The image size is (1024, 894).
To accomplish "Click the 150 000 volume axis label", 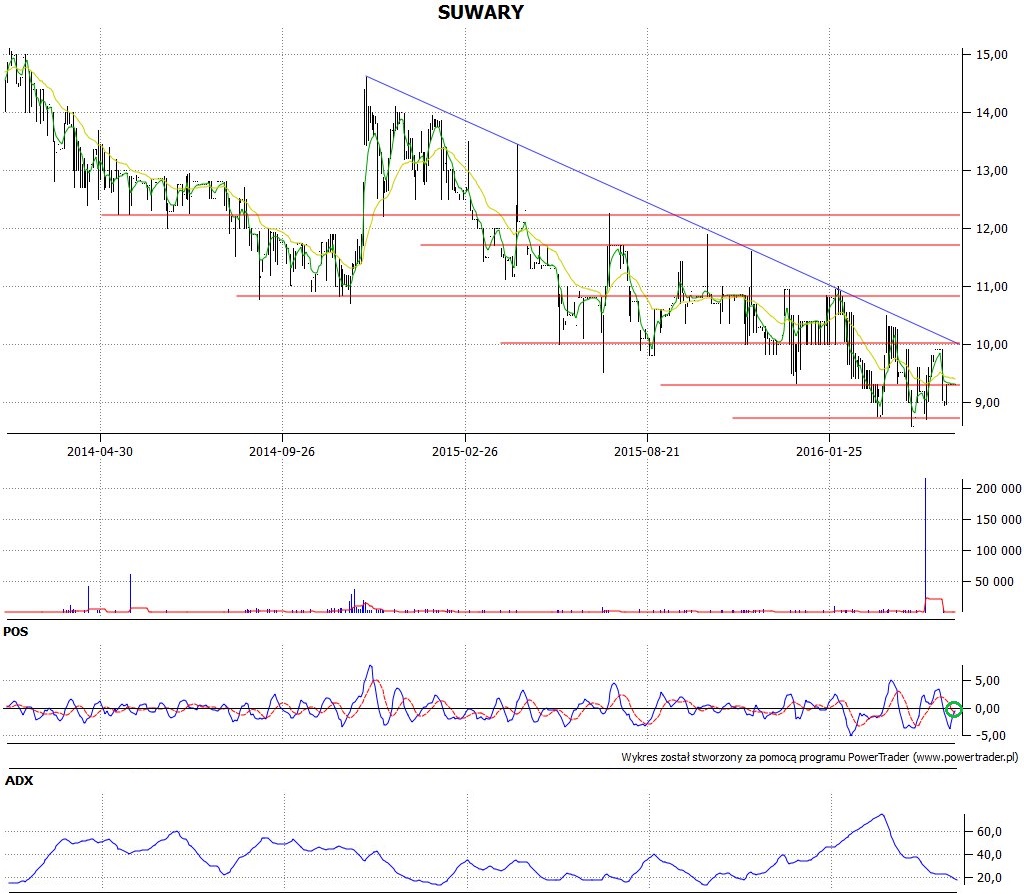I will coord(999,520).
